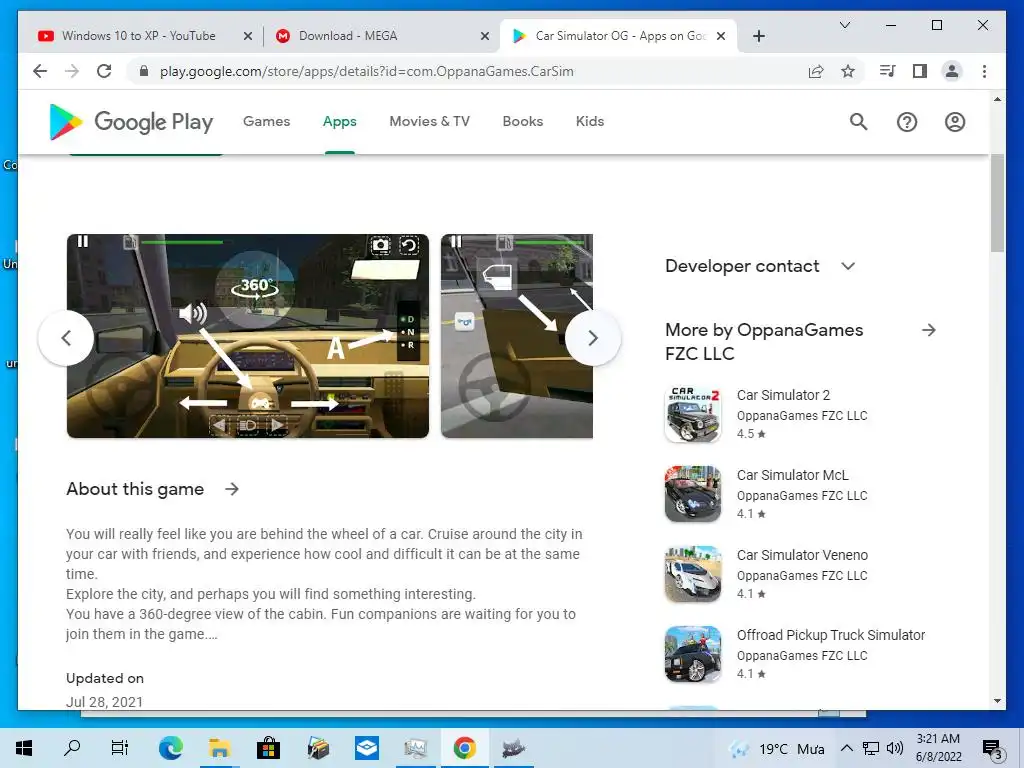Expand Developer contact section
1024x768 pixels.
(x=848, y=266)
